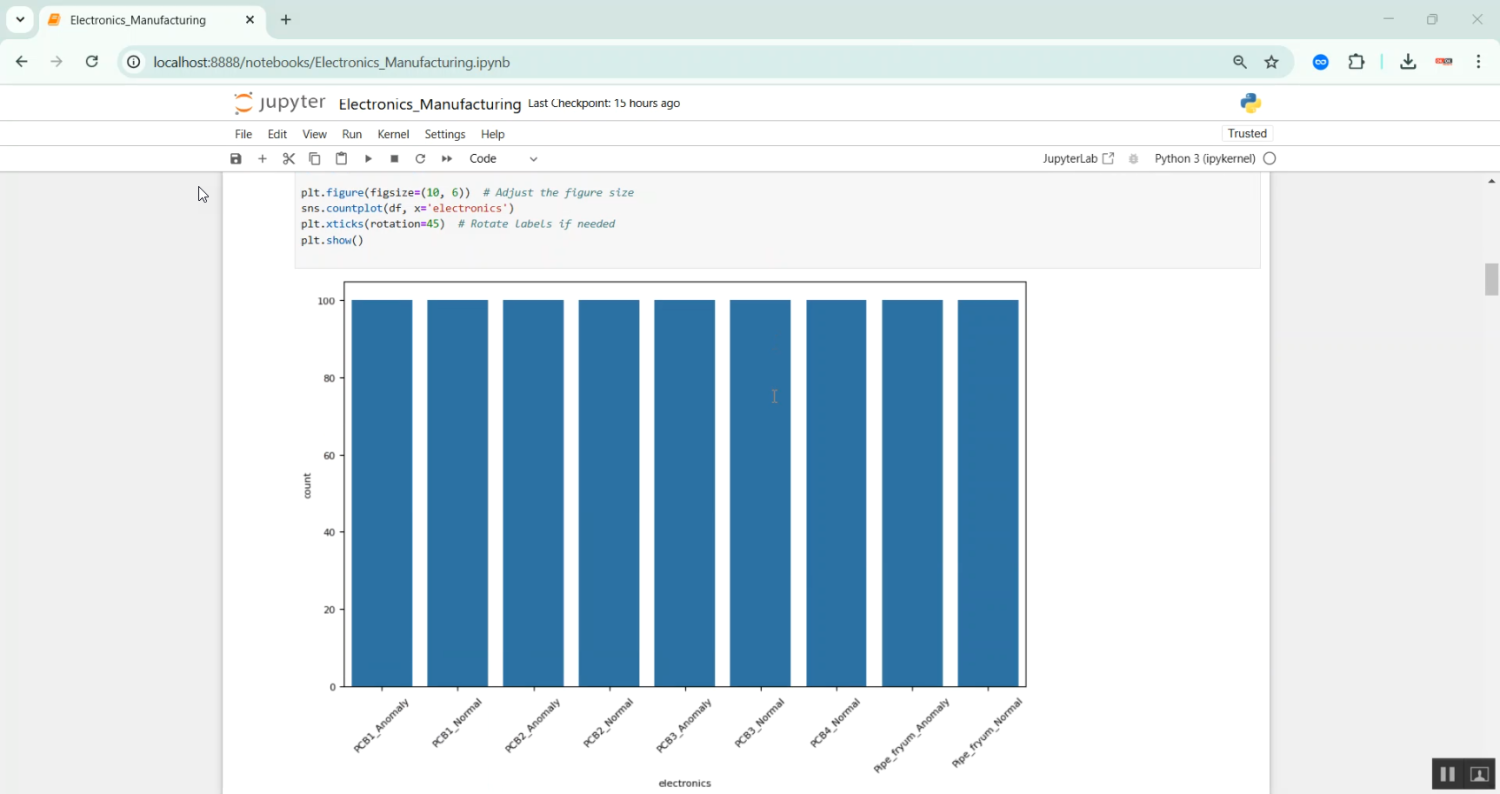Cut the selected cell using the scissors icon
Screen dimensions: 1500x794
(x=289, y=159)
